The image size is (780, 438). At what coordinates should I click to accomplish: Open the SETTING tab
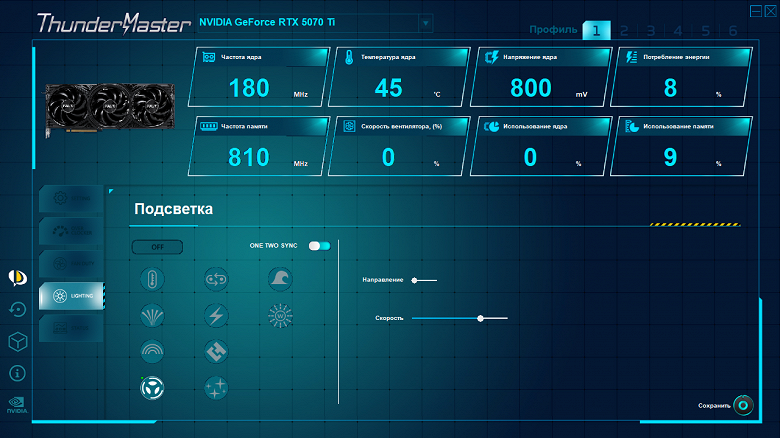coord(72,199)
